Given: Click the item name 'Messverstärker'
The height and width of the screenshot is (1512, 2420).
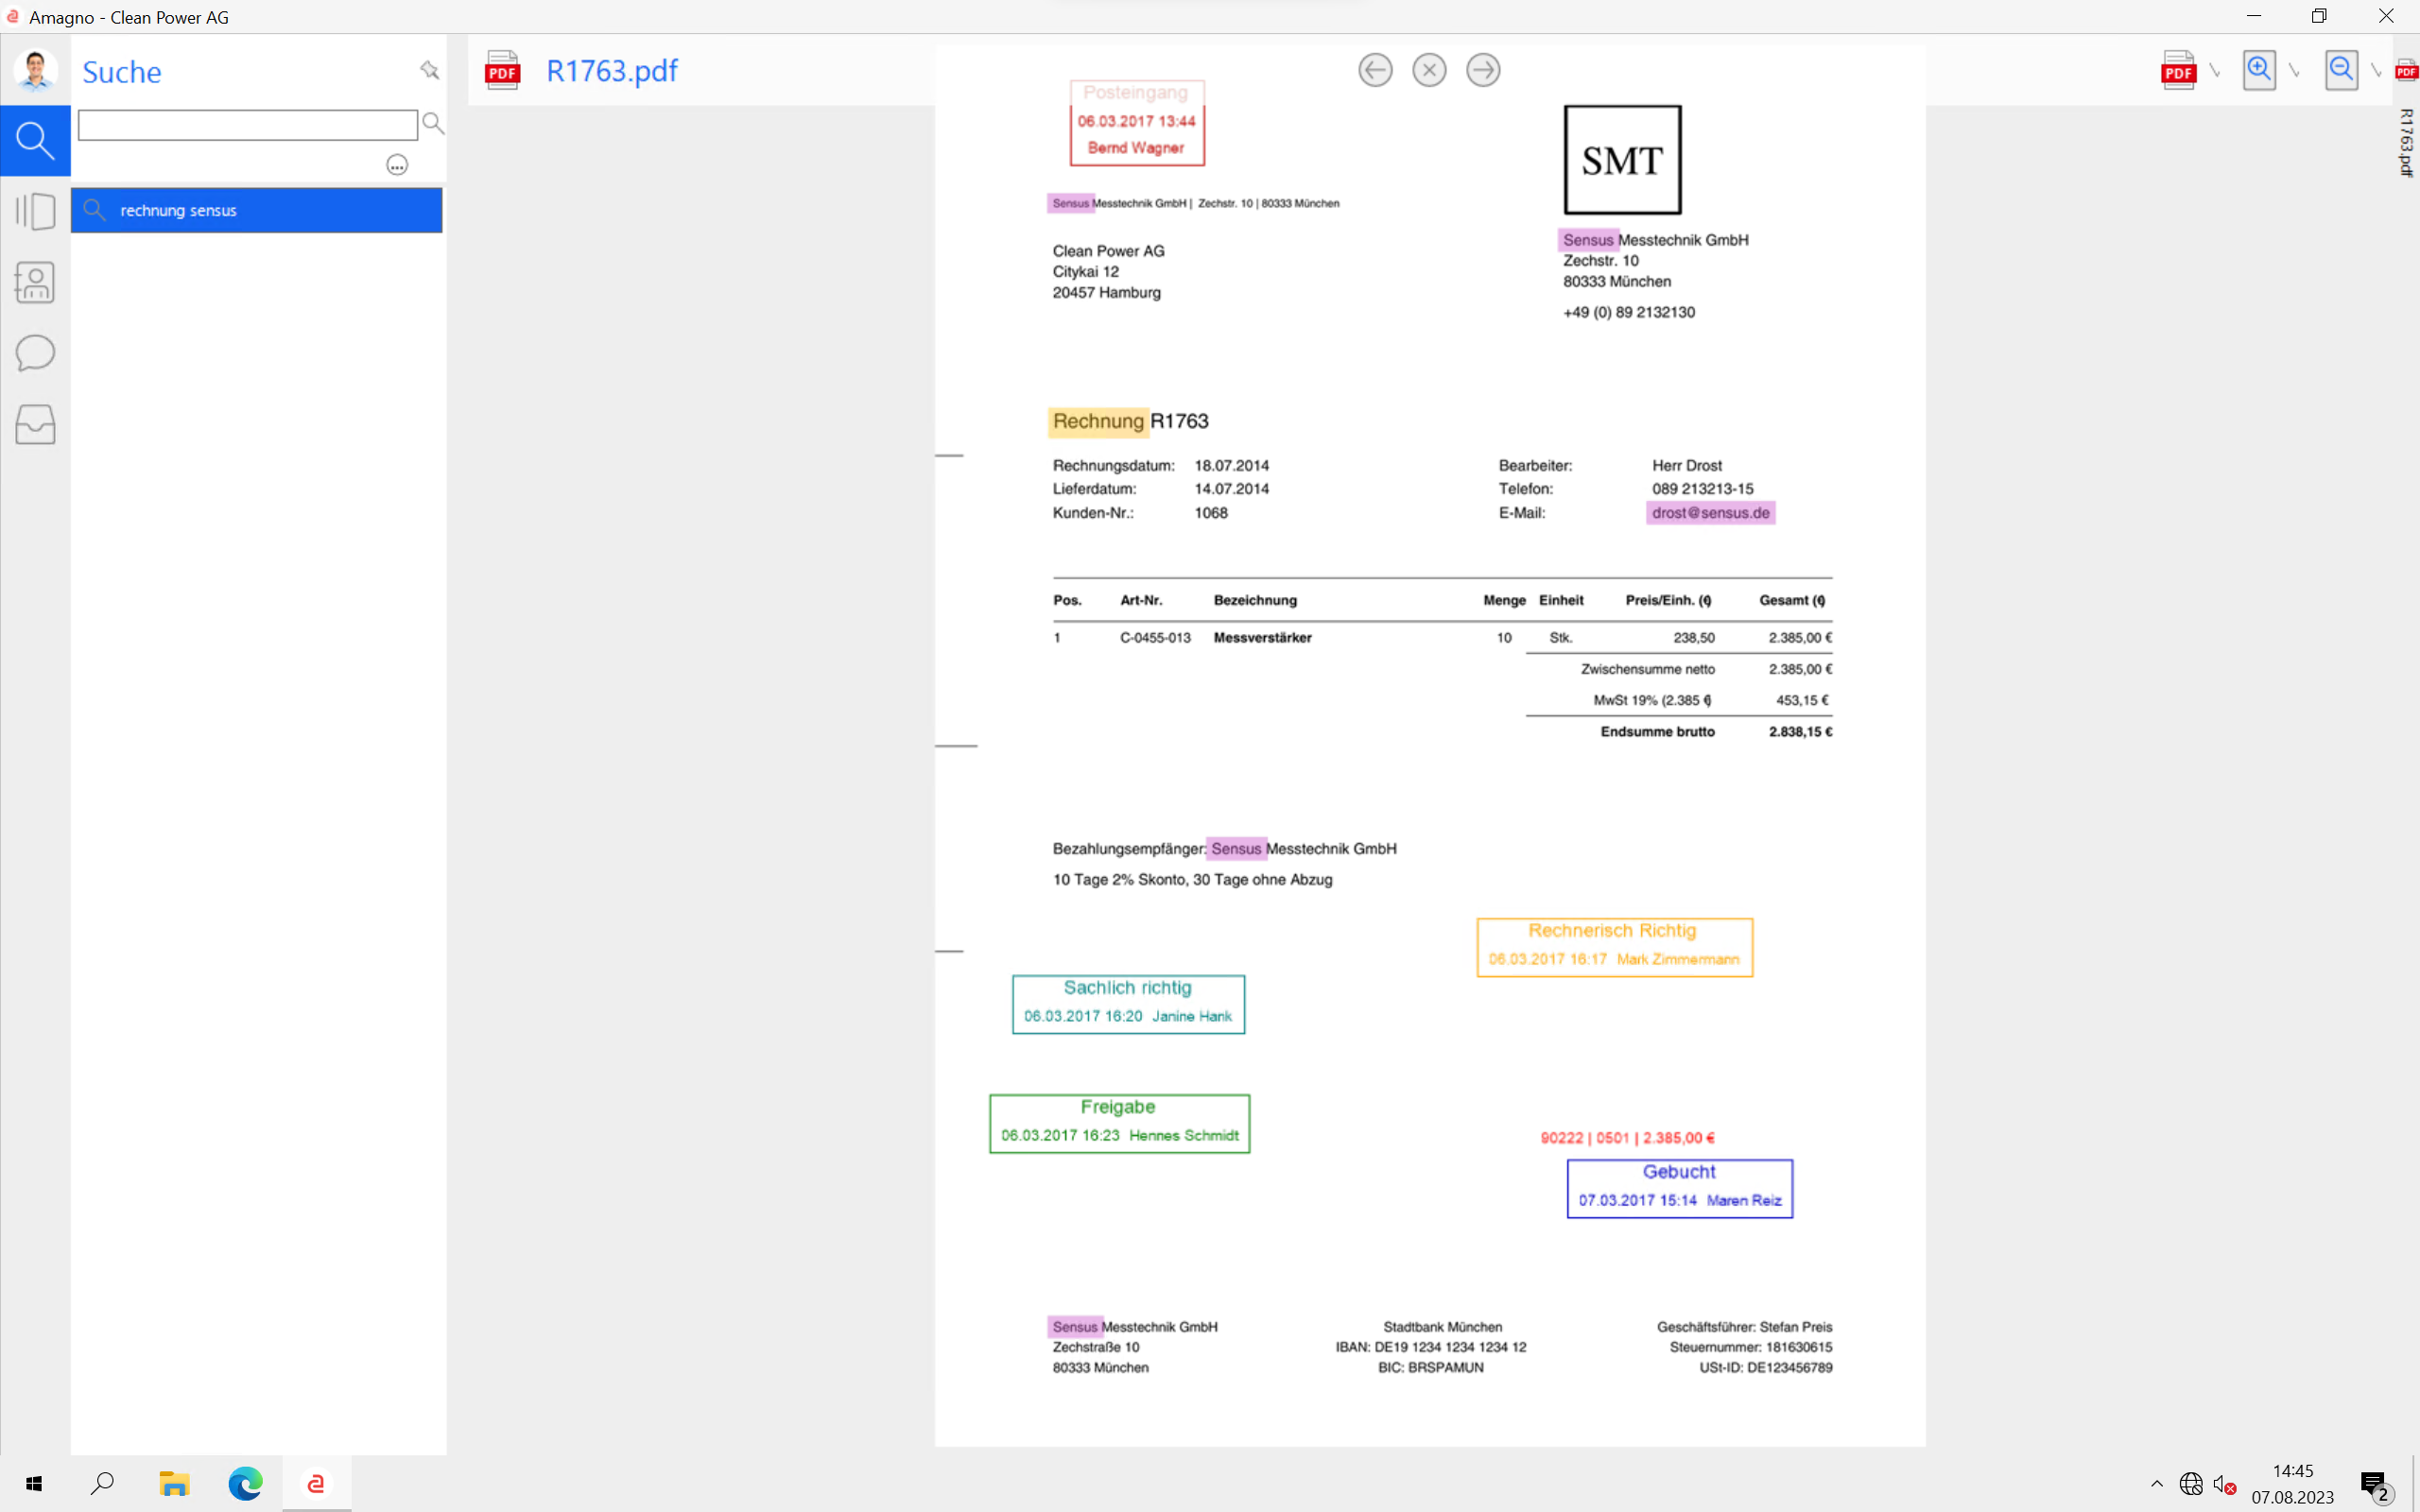Looking at the screenshot, I should tap(1262, 638).
